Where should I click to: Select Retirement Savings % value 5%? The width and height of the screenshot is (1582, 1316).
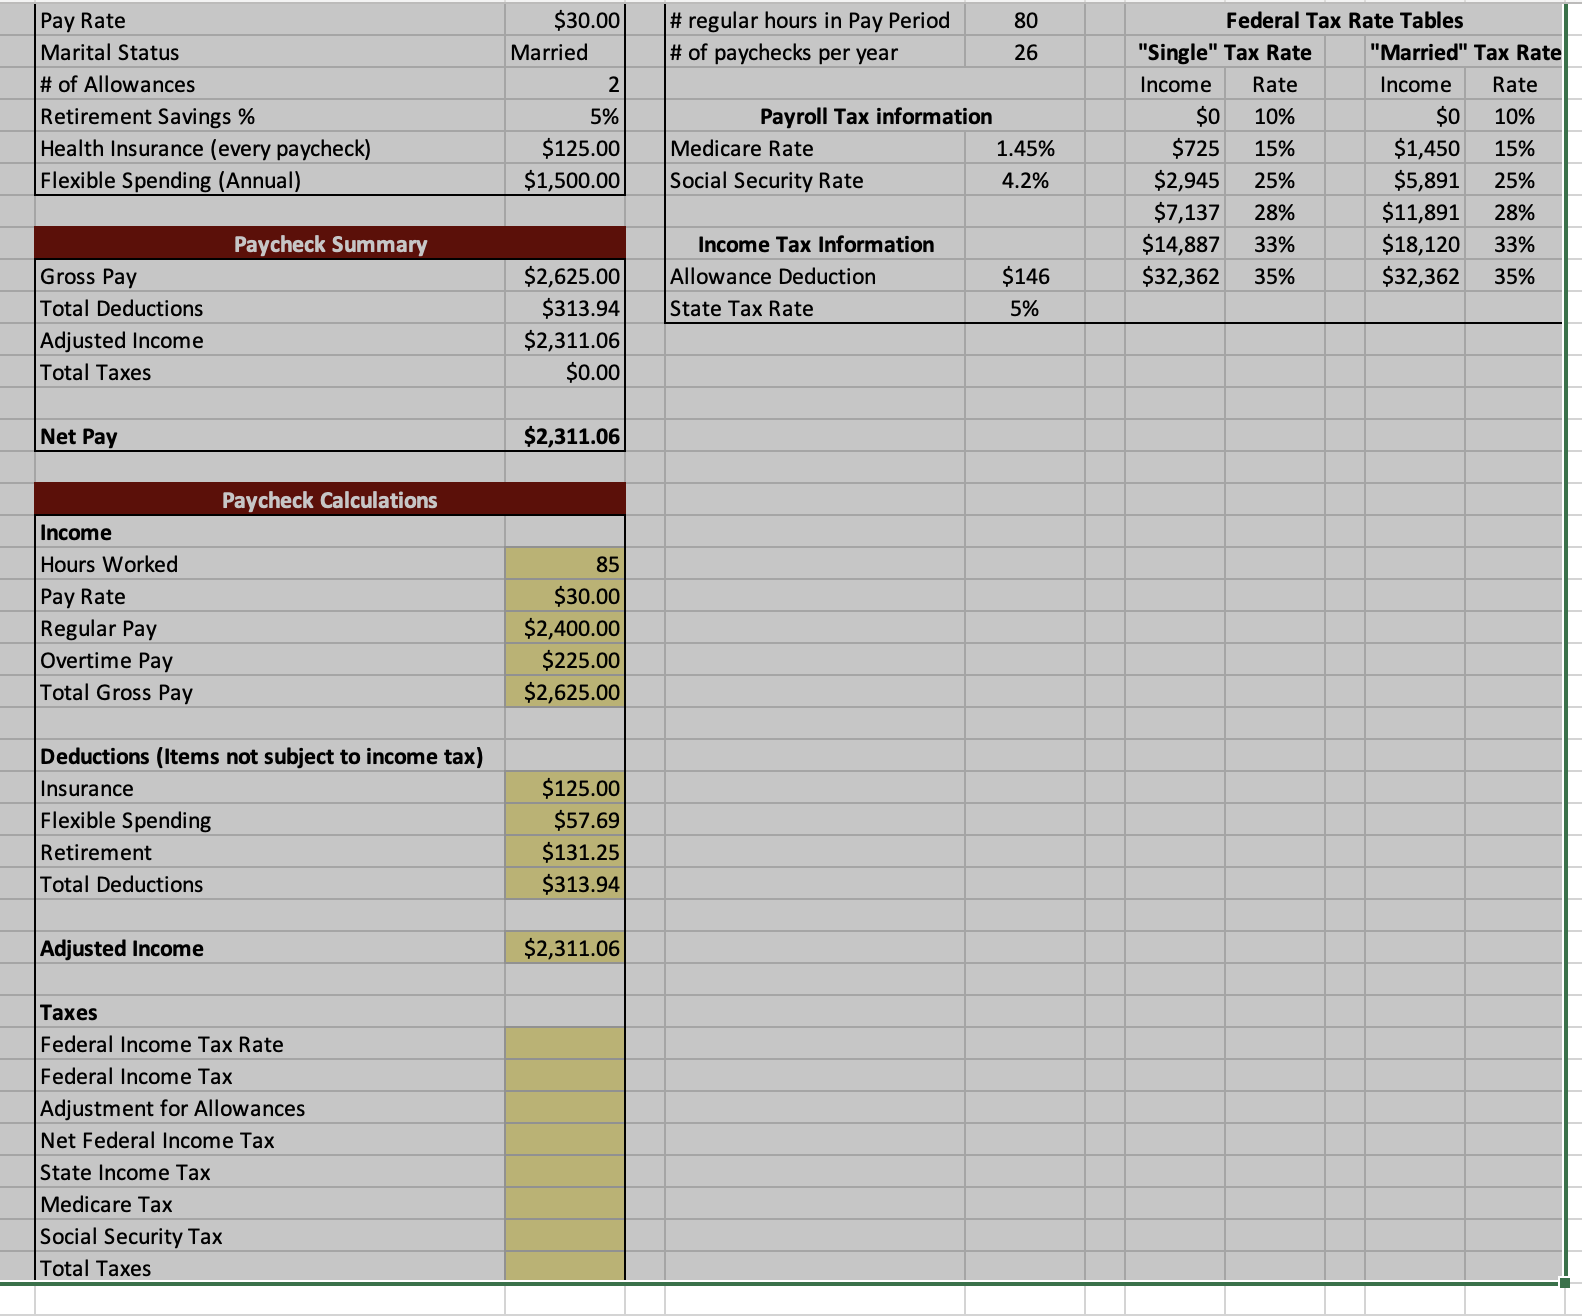(x=565, y=116)
